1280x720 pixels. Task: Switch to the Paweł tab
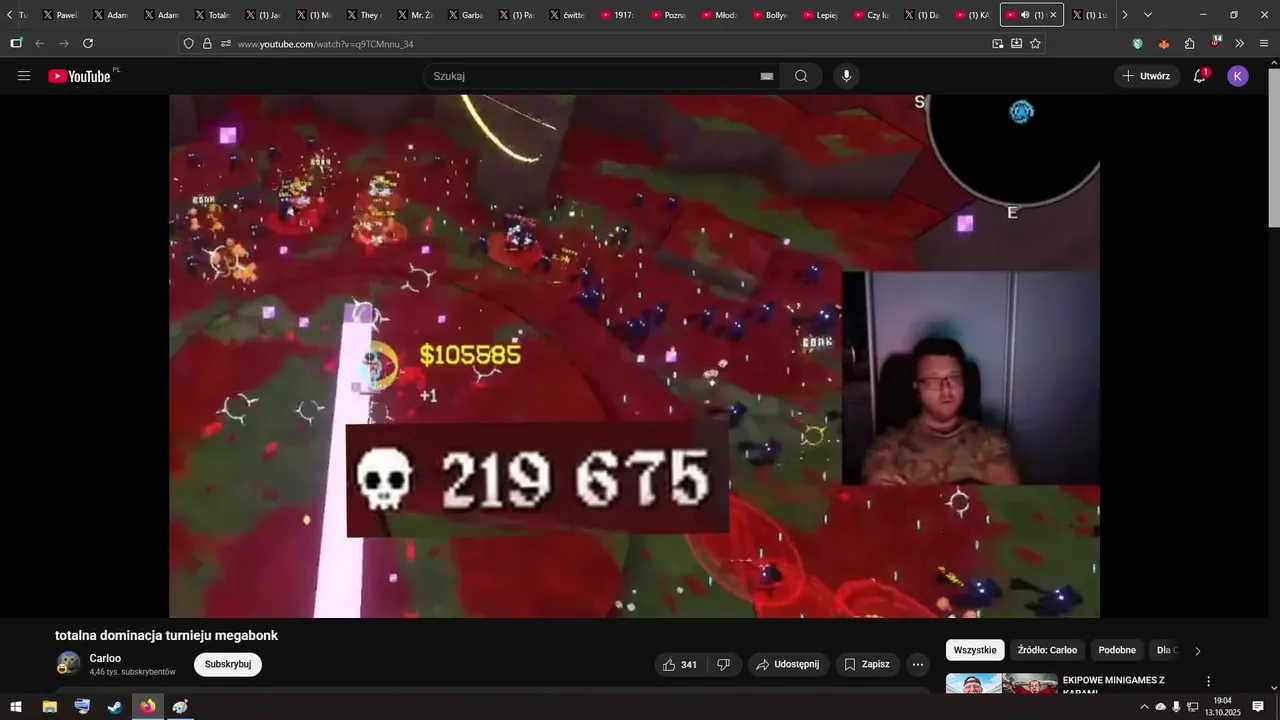pos(60,15)
